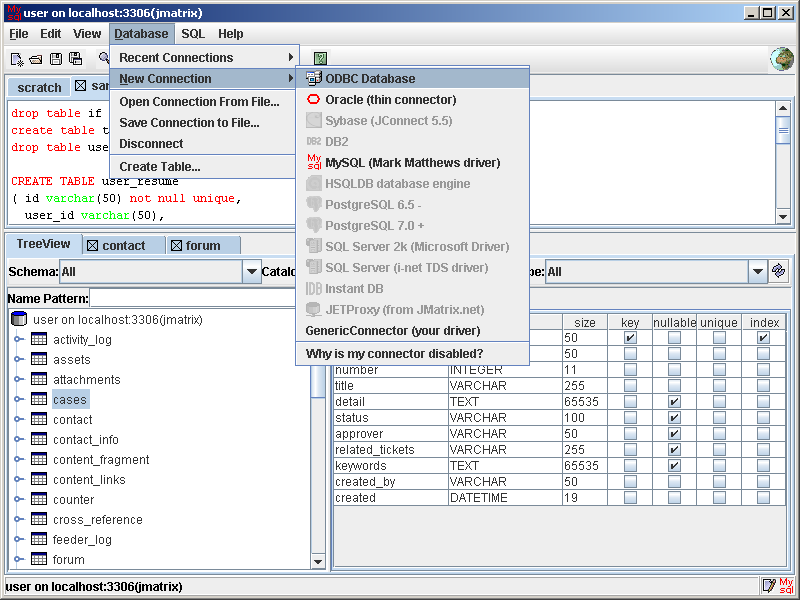
Task: Click the green help icon in toolbar
Action: tap(320, 59)
